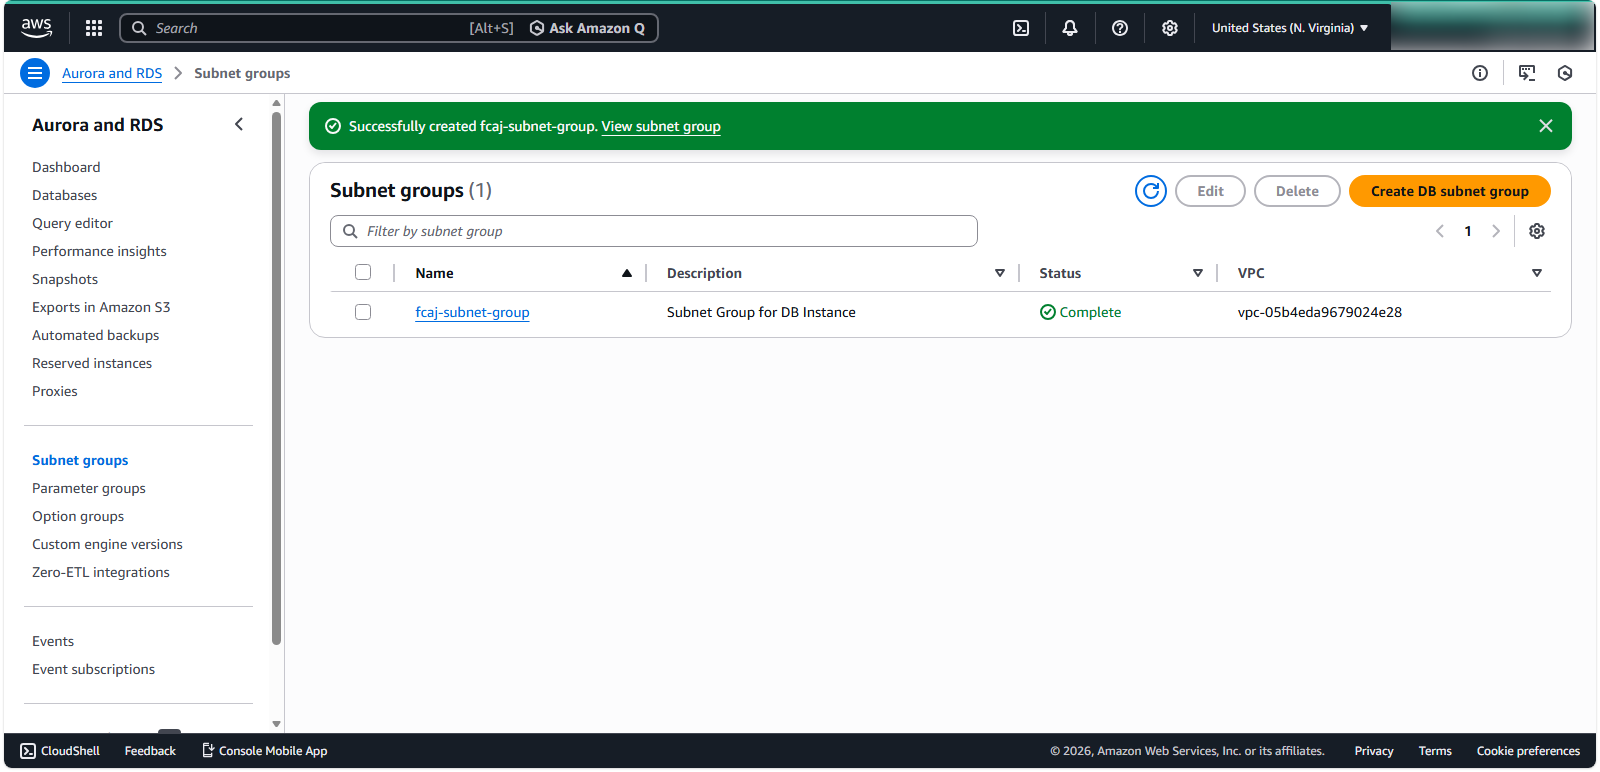This screenshot has width=1600, height=772.
Task: Open the help question mark menu
Action: click(x=1120, y=28)
